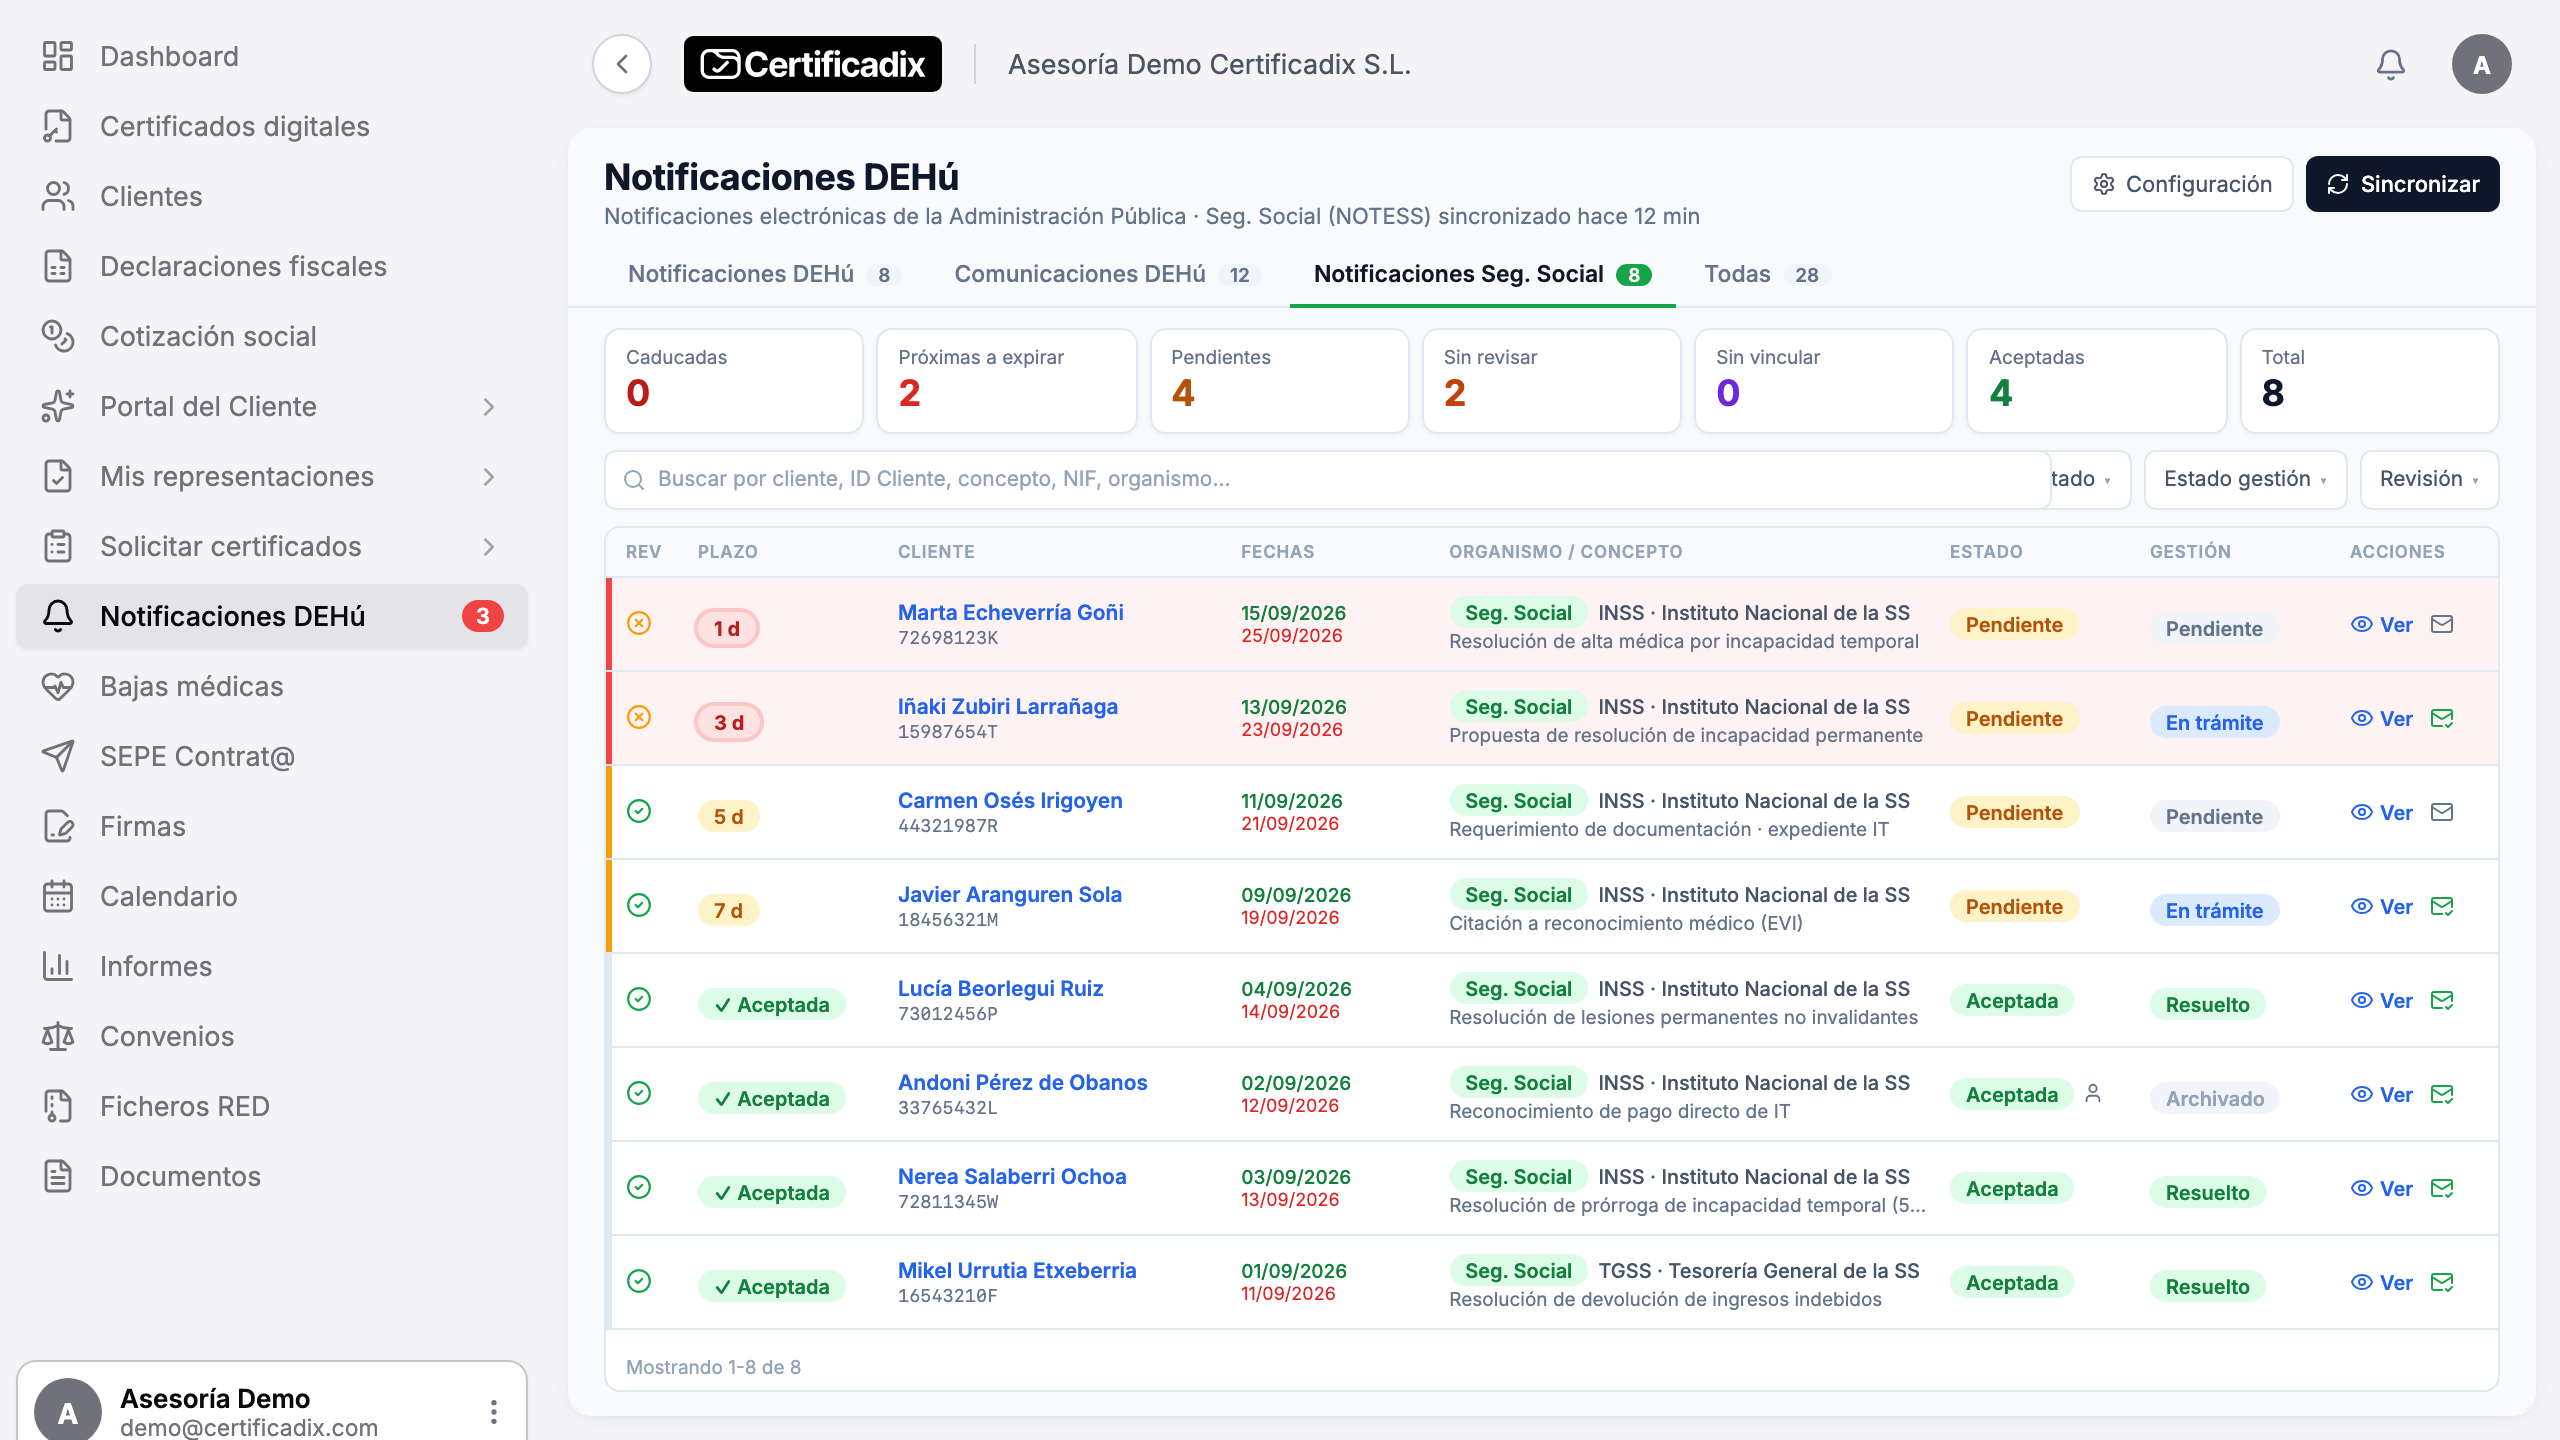
Task: Click the Sincronizar button
Action: 2402,184
